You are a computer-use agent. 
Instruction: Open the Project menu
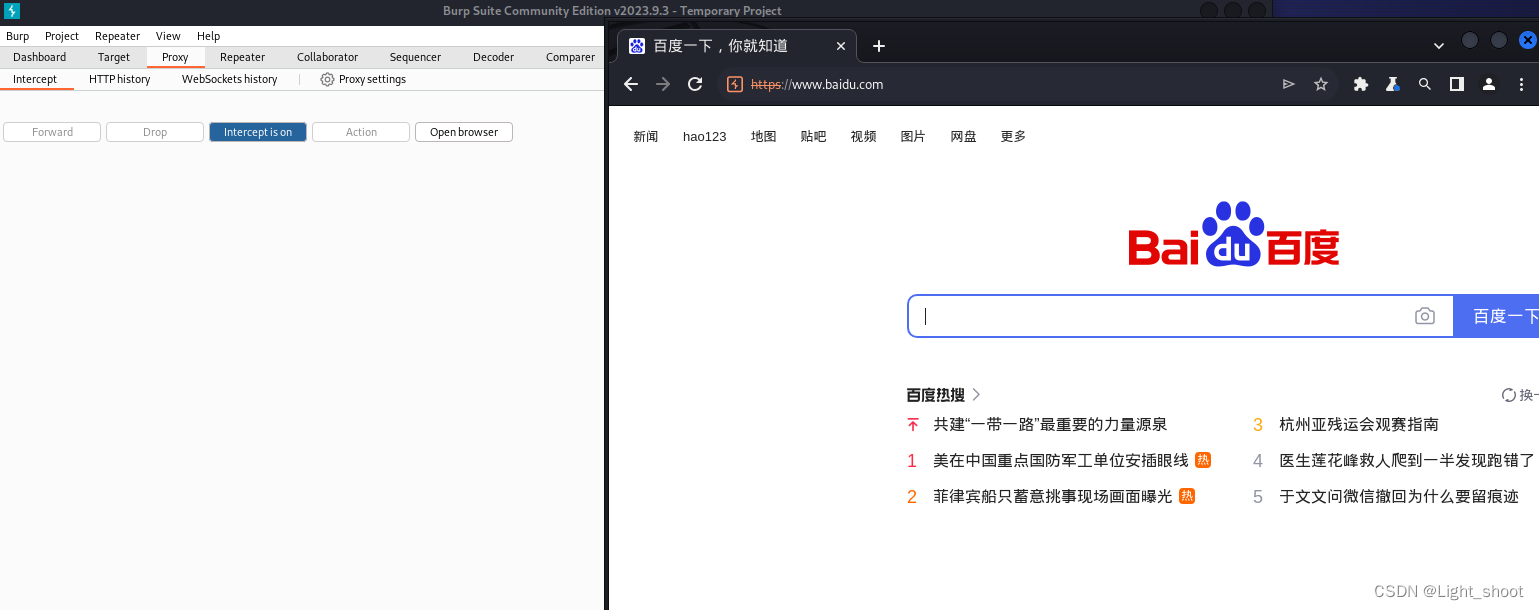[62, 36]
